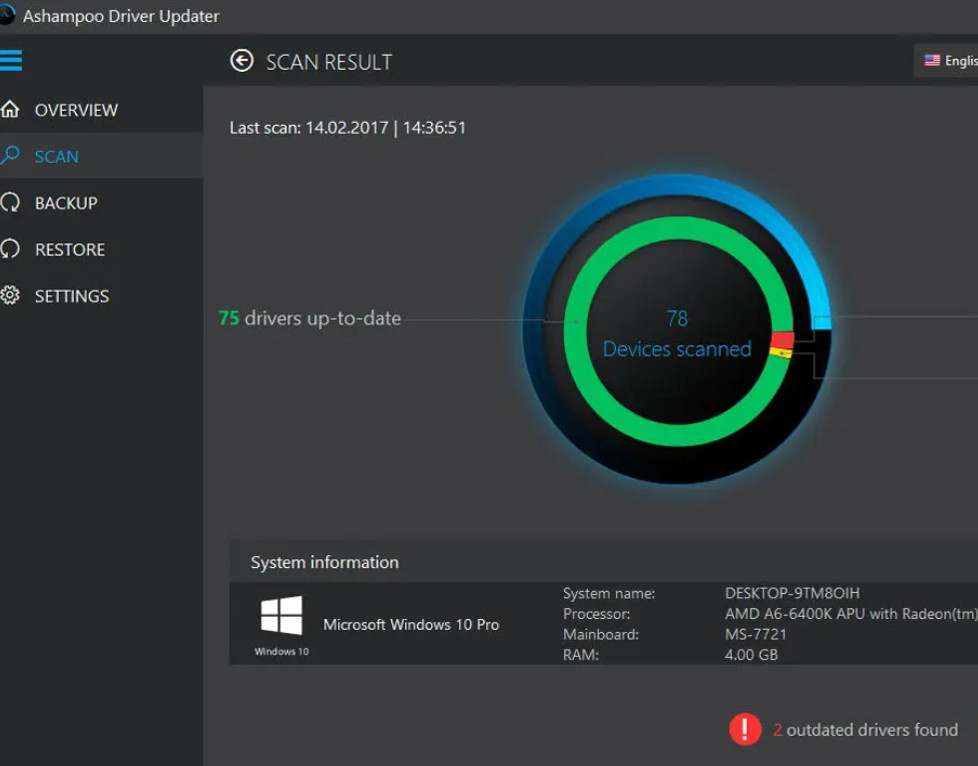
Task: Click the '75 drivers up-to-date' label
Action: [310, 318]
